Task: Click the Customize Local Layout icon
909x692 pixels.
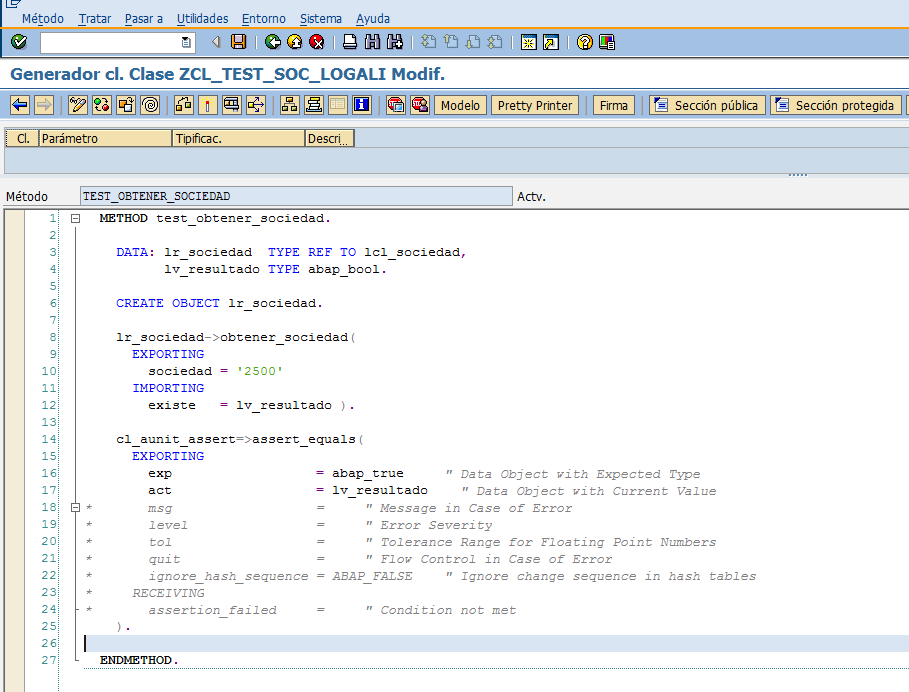Action: (607, 42)
